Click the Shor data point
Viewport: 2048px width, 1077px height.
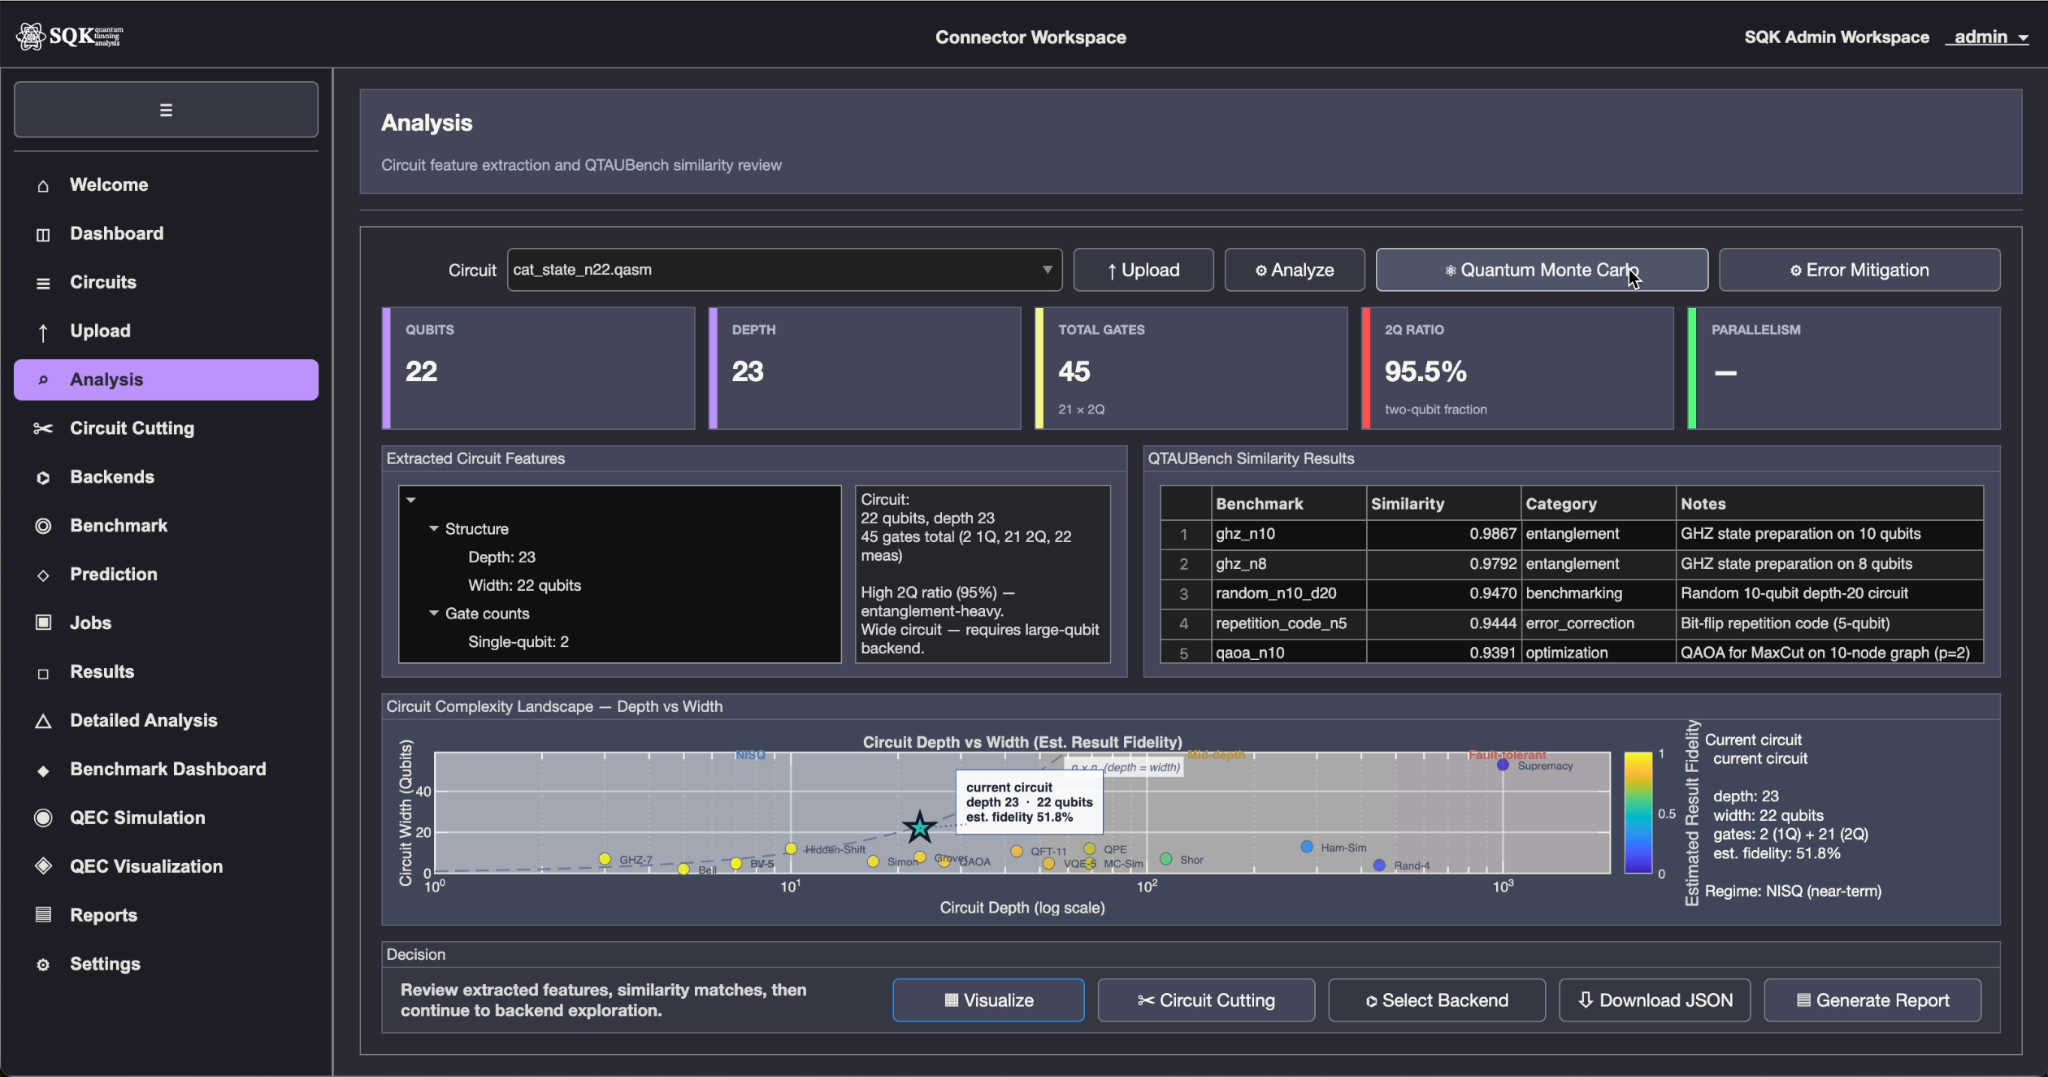[x=1166, y=859]
